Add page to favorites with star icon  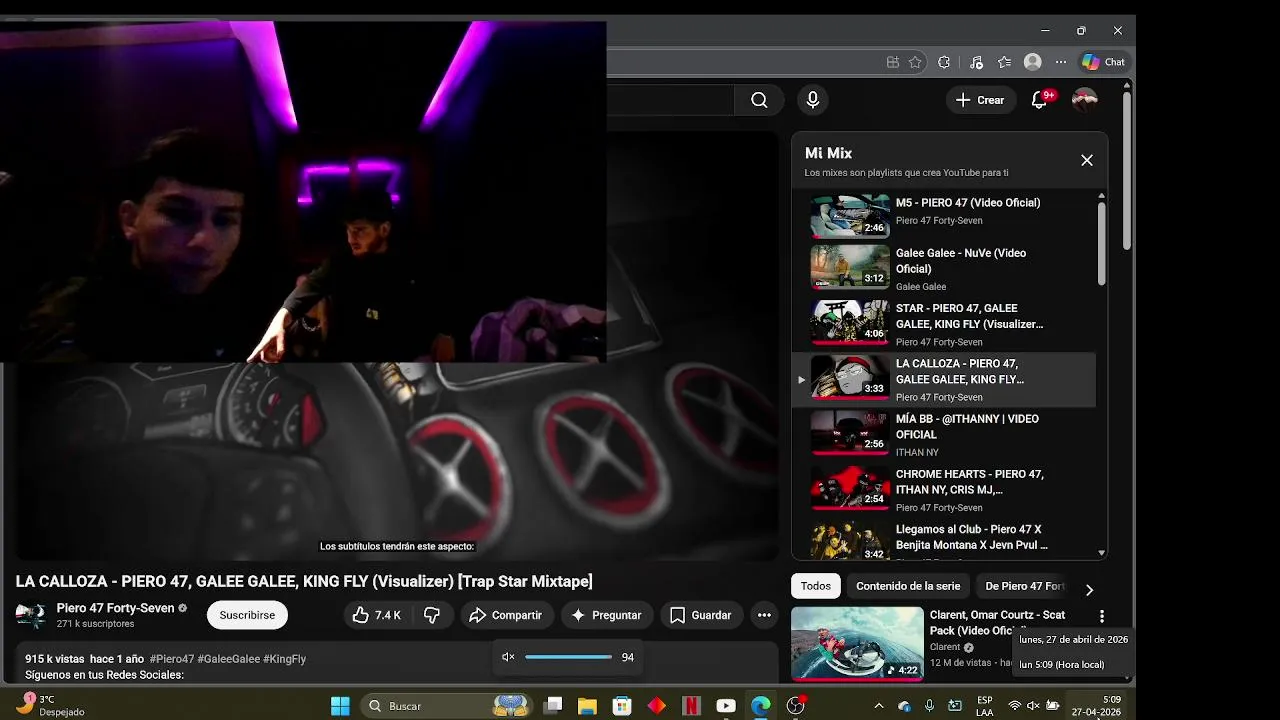pos(915,62)
